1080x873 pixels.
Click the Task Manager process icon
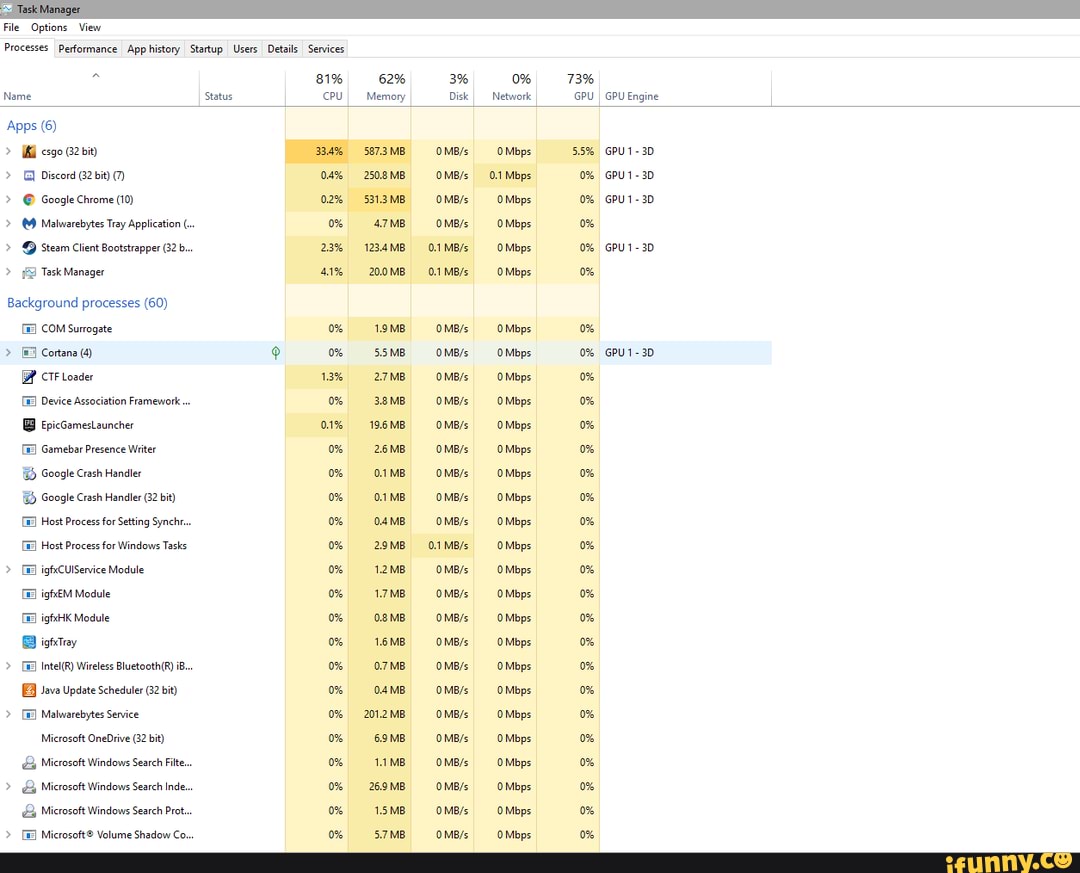pyautogui.click(x=29, y=272)
